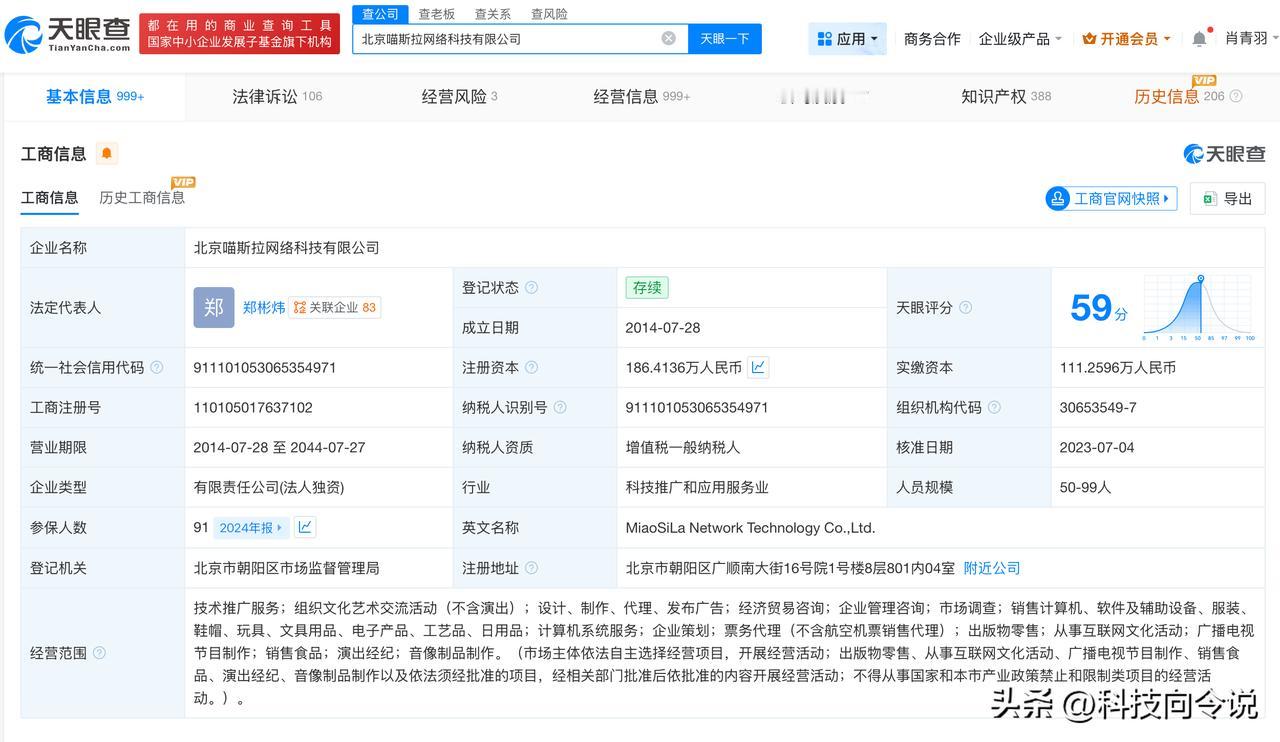Click the 工商注册号 value 110105017637102

253,408
